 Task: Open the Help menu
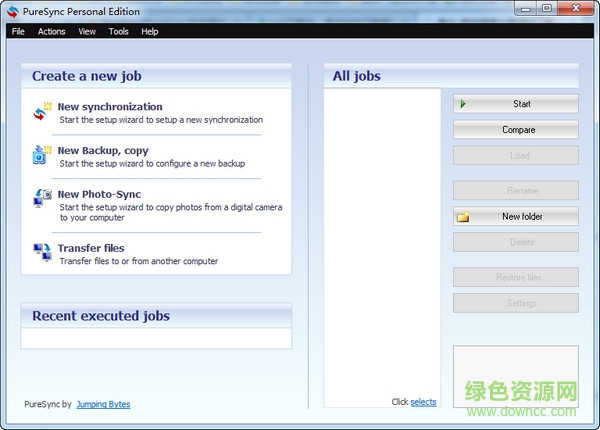click(x=150, y=31)
